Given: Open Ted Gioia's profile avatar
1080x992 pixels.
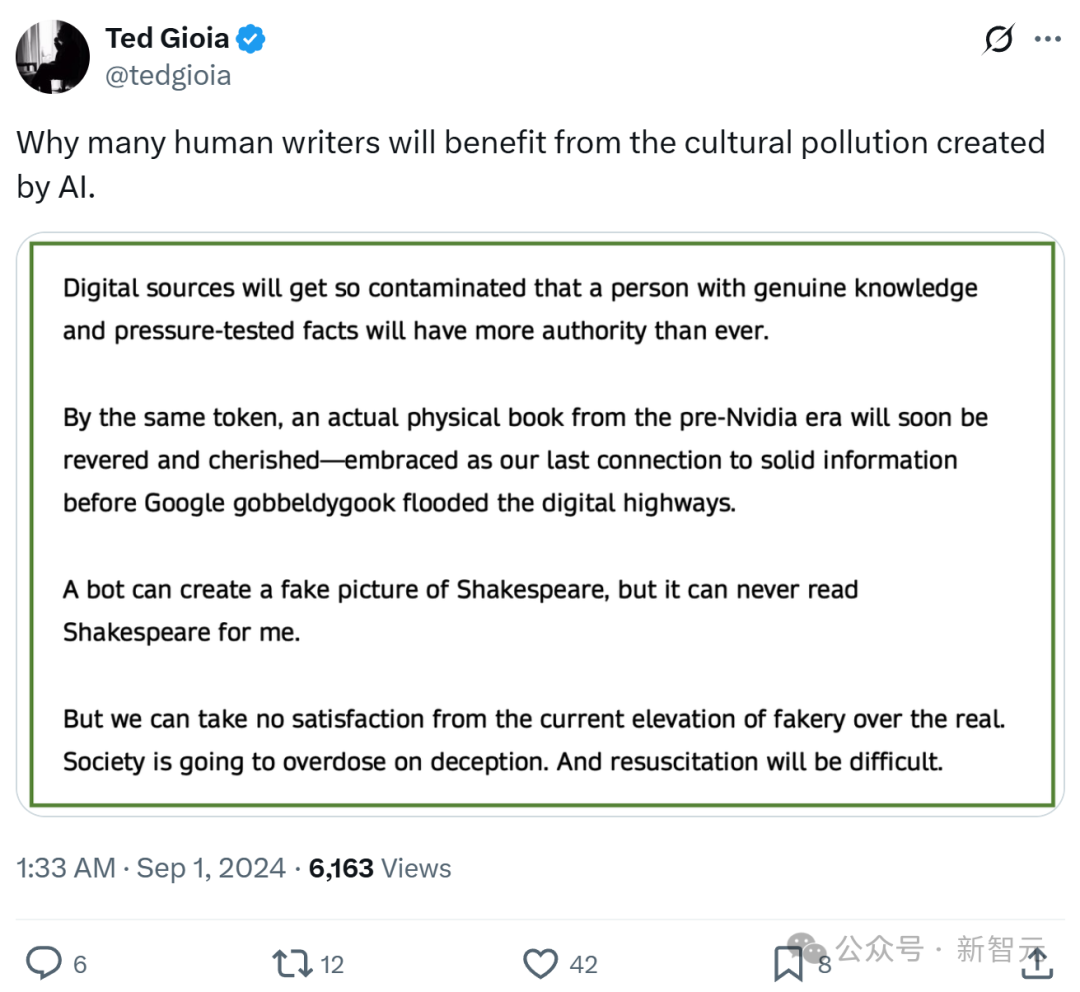Looking at the screenshot, I should point(53,57).
